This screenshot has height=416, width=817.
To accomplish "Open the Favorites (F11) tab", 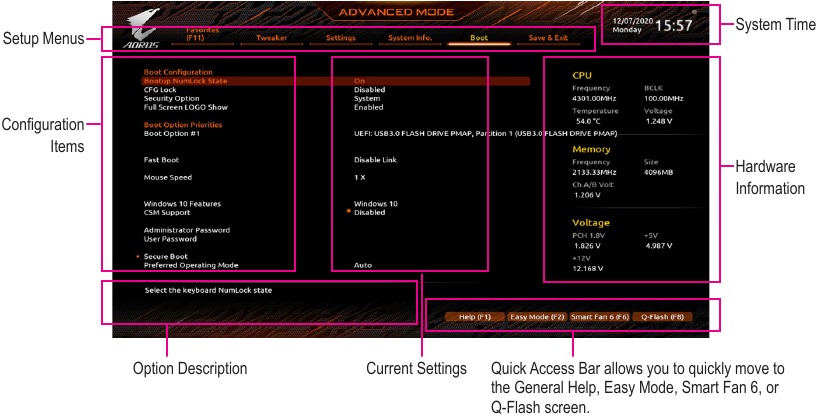I will point(202,34).
